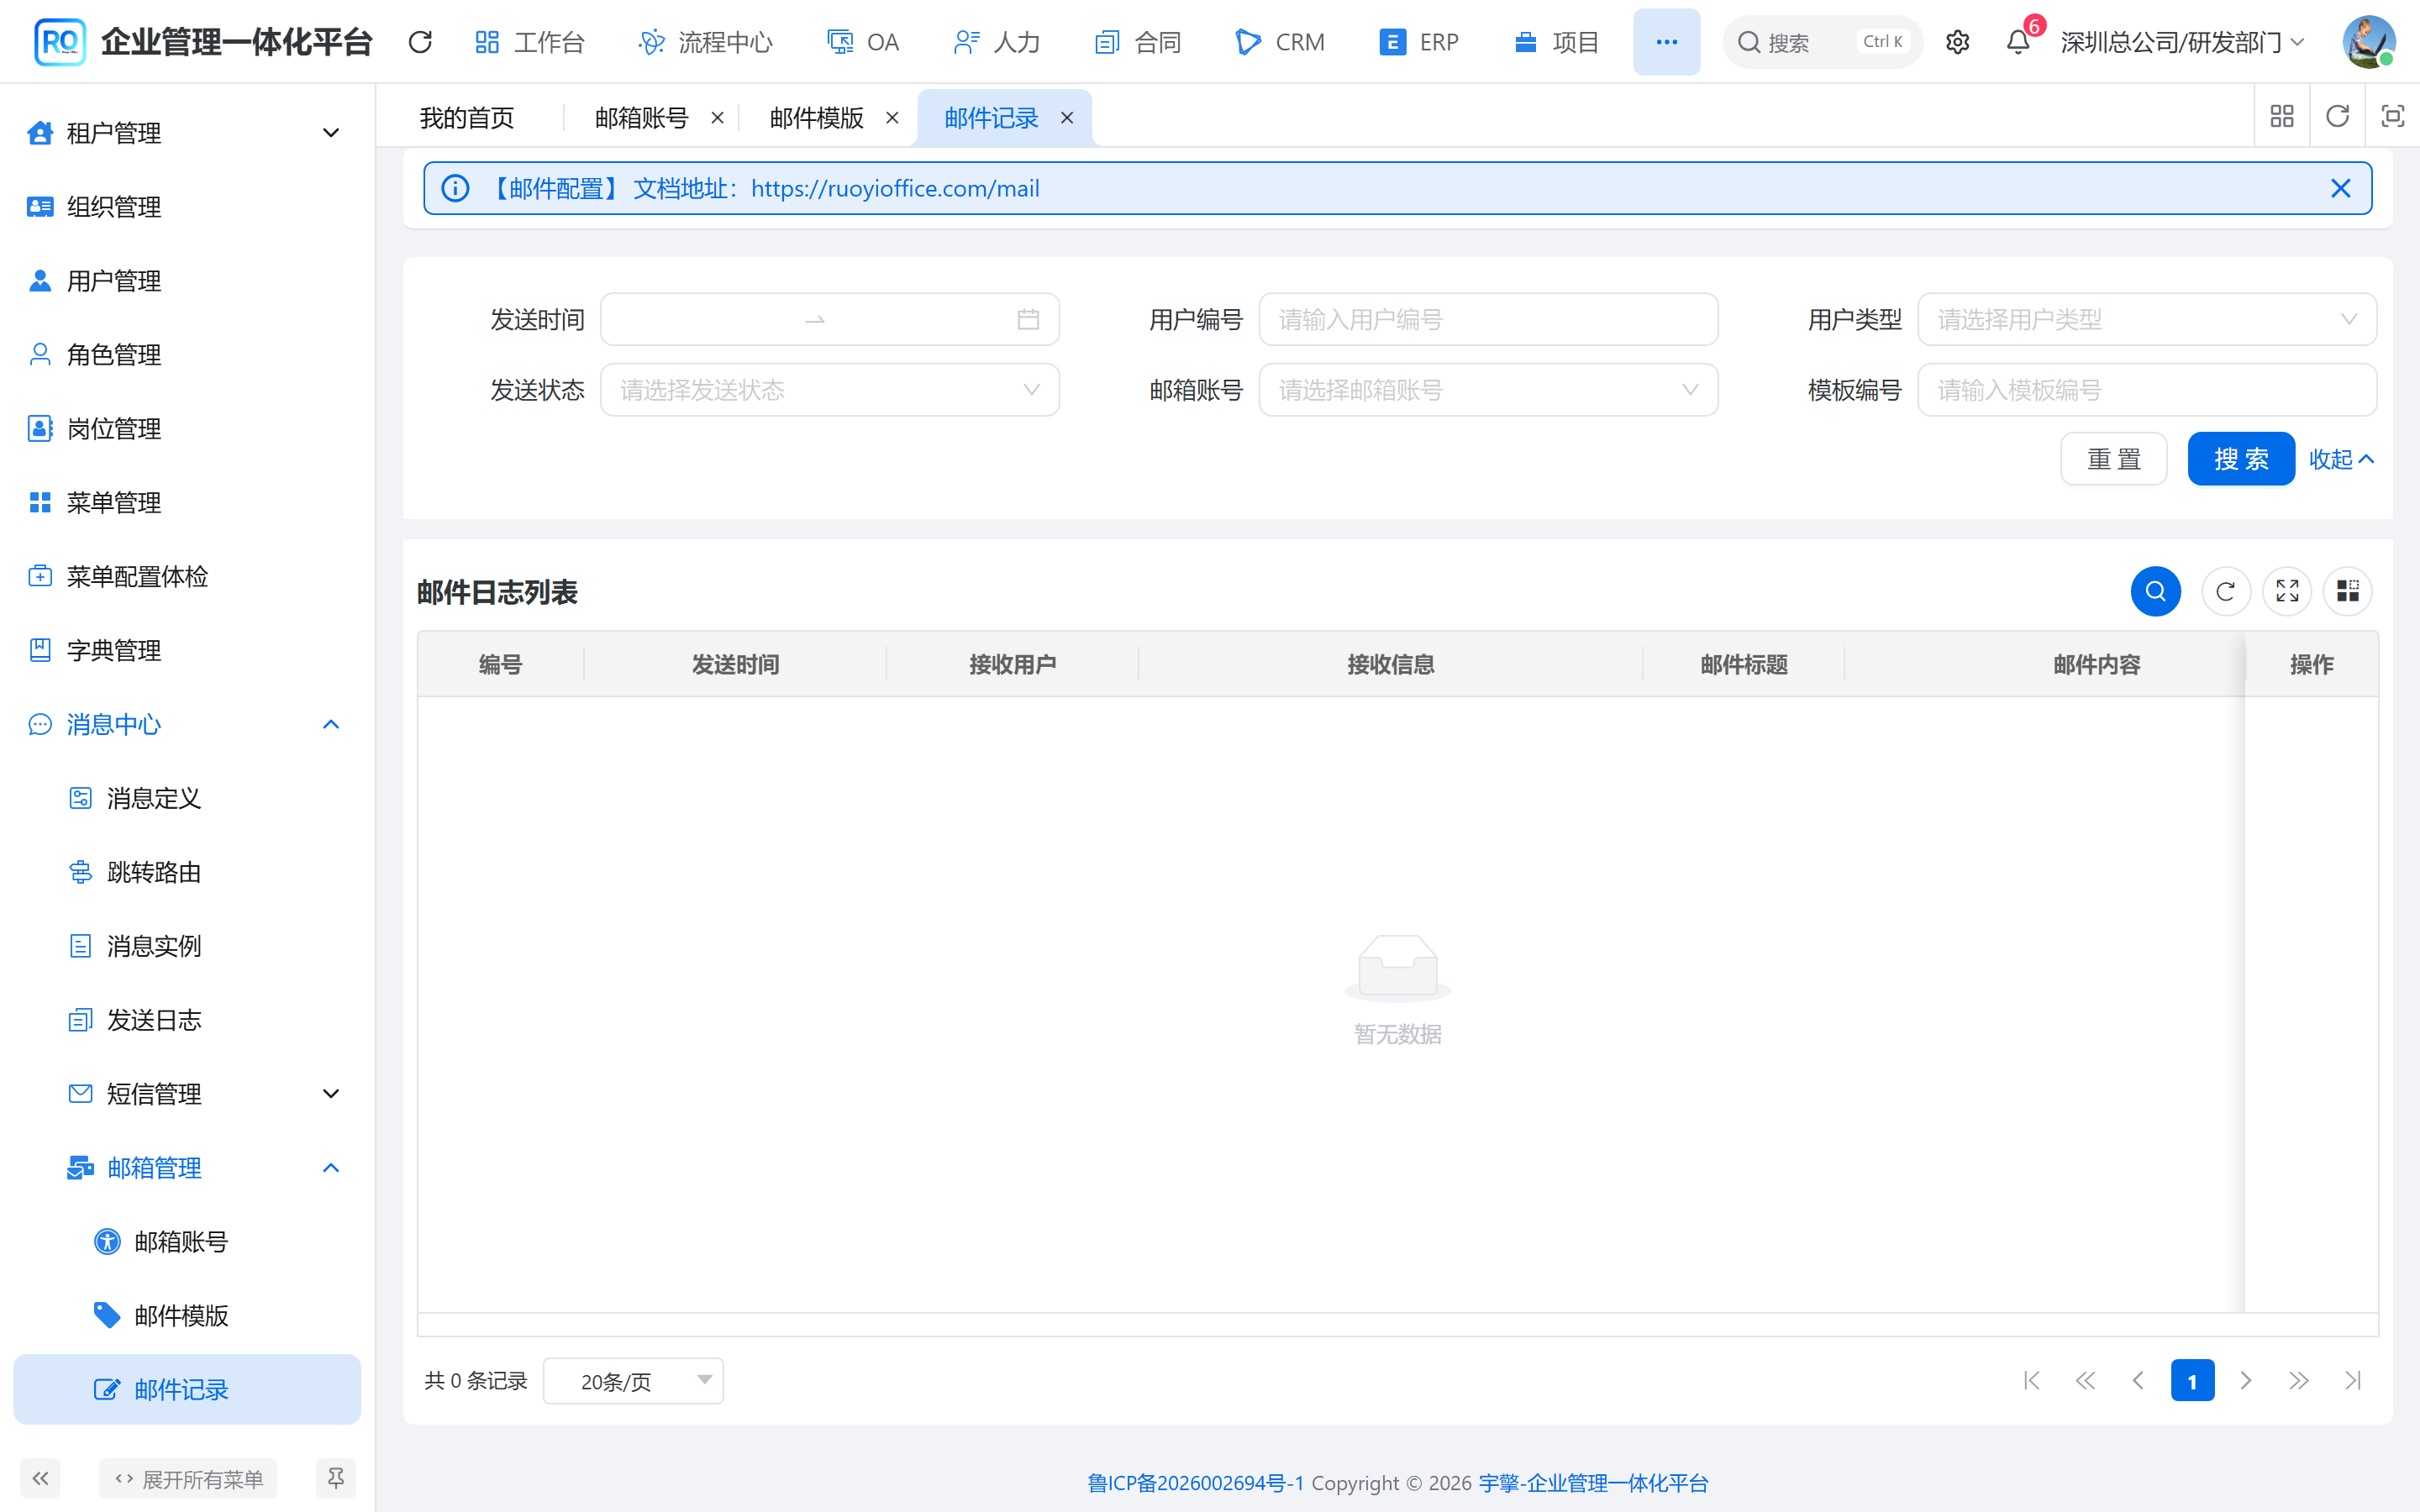Refresh the mail log list
Screen dimensions: 2420x1512
[x=2225, y=591]
